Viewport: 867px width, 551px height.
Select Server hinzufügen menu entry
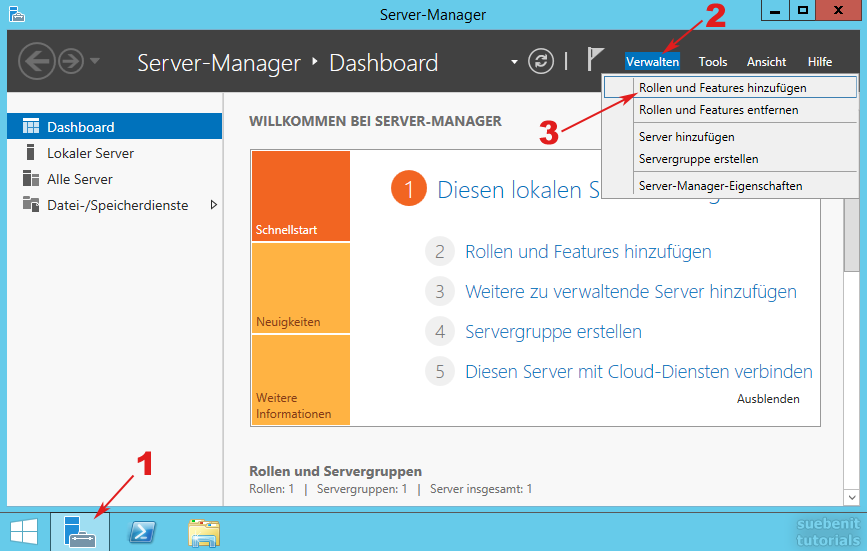pyautogui.click(x=730, y=137)
